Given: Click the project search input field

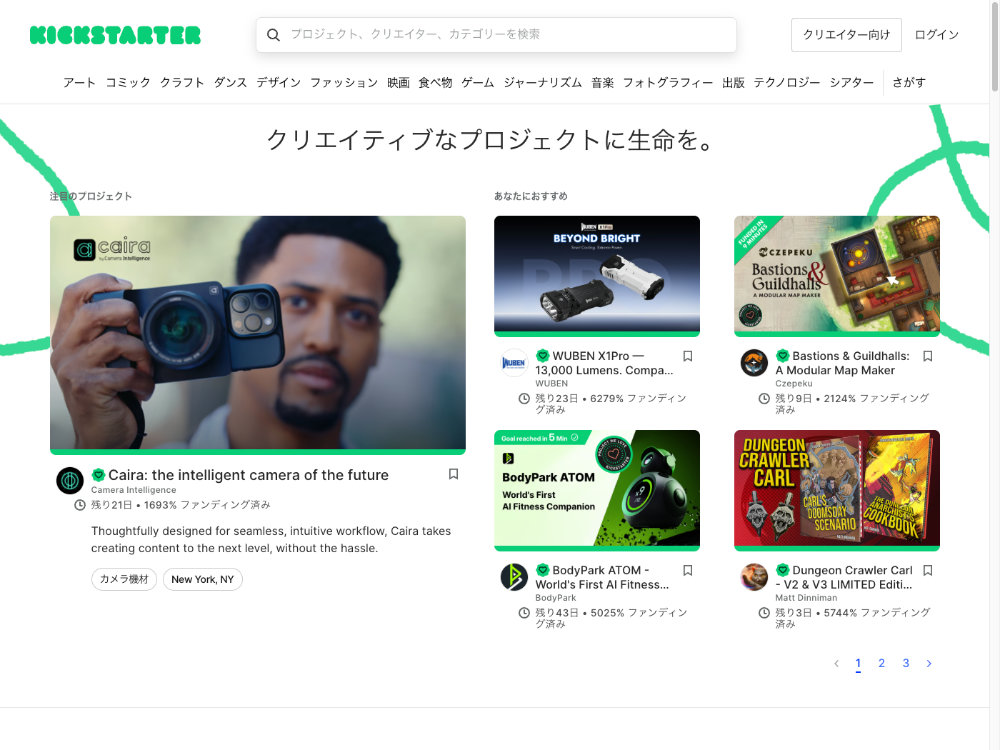Looking at the screenshot, I should point(510,35).
